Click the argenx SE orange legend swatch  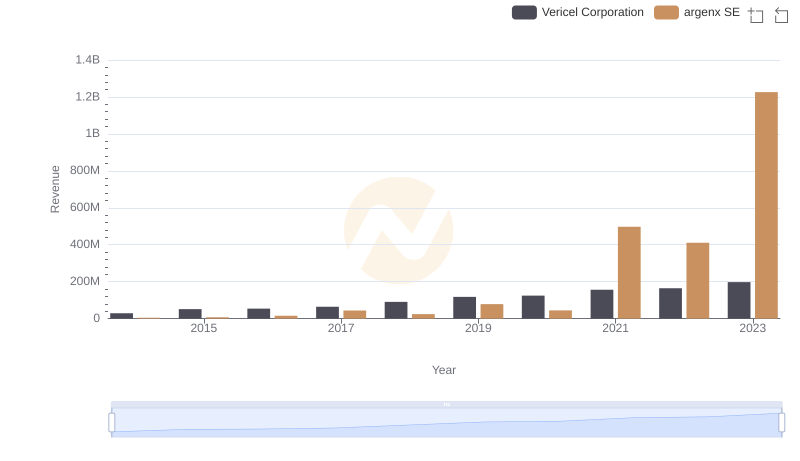[x=666, y=12]
